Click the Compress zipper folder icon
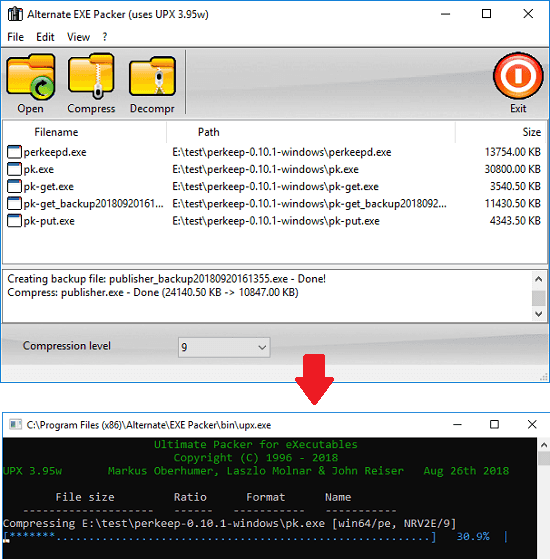Viewport: 550px width, 560px height. tap(91, 76)
